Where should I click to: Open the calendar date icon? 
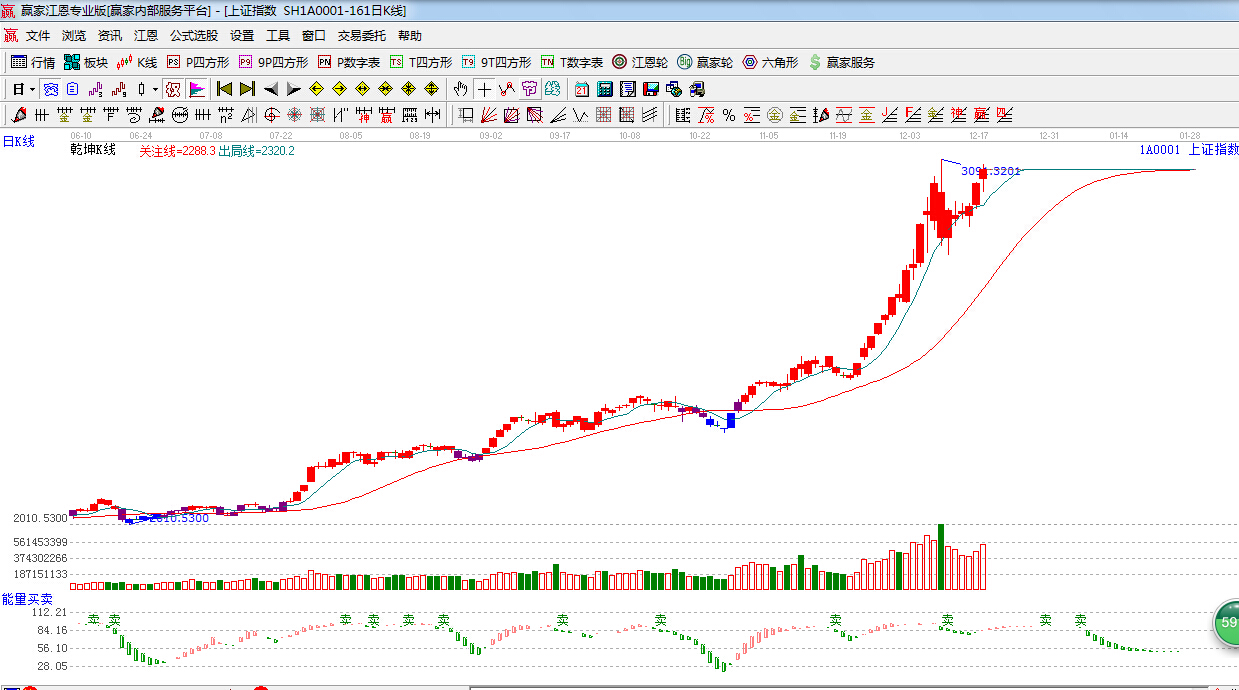[x=581, y=89]
